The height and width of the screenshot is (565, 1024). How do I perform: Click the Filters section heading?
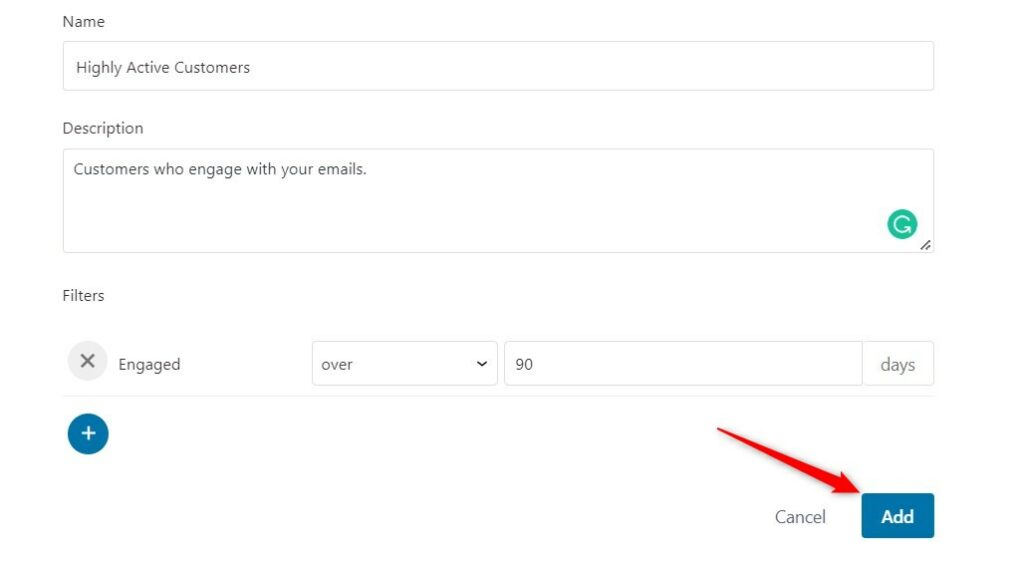click(x=84, y=295)
